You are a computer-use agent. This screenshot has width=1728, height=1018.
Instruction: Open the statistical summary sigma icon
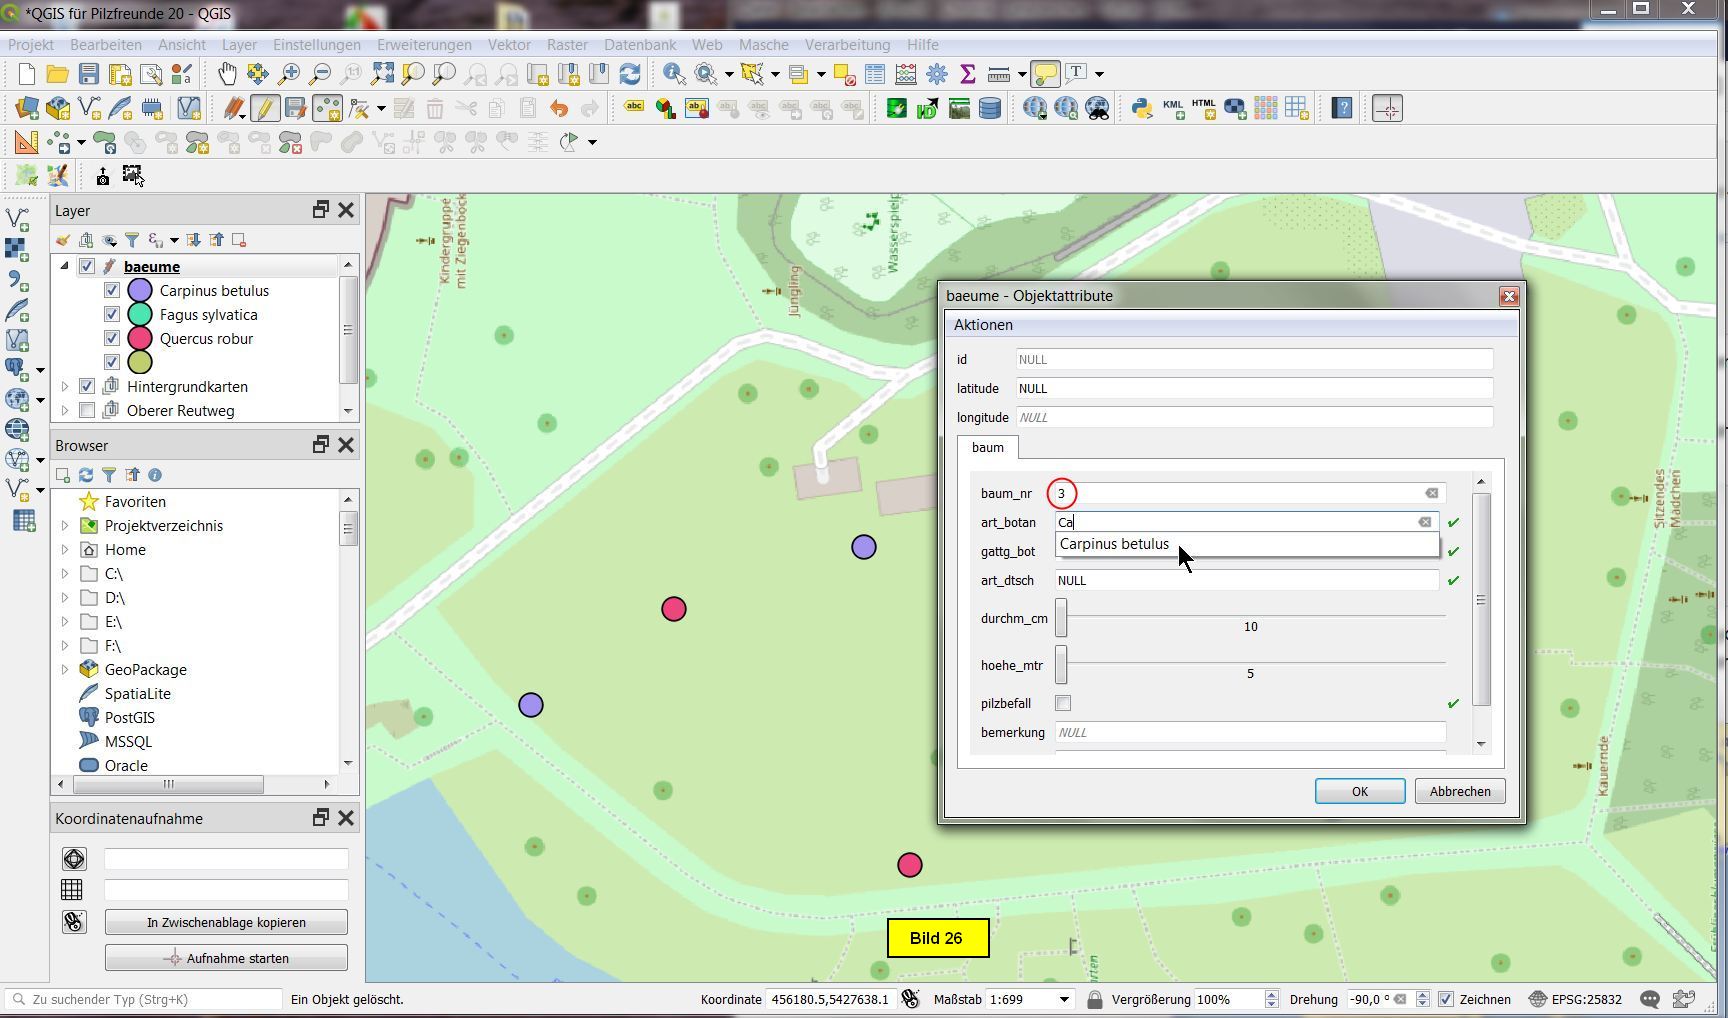click(x=967, y=74)
